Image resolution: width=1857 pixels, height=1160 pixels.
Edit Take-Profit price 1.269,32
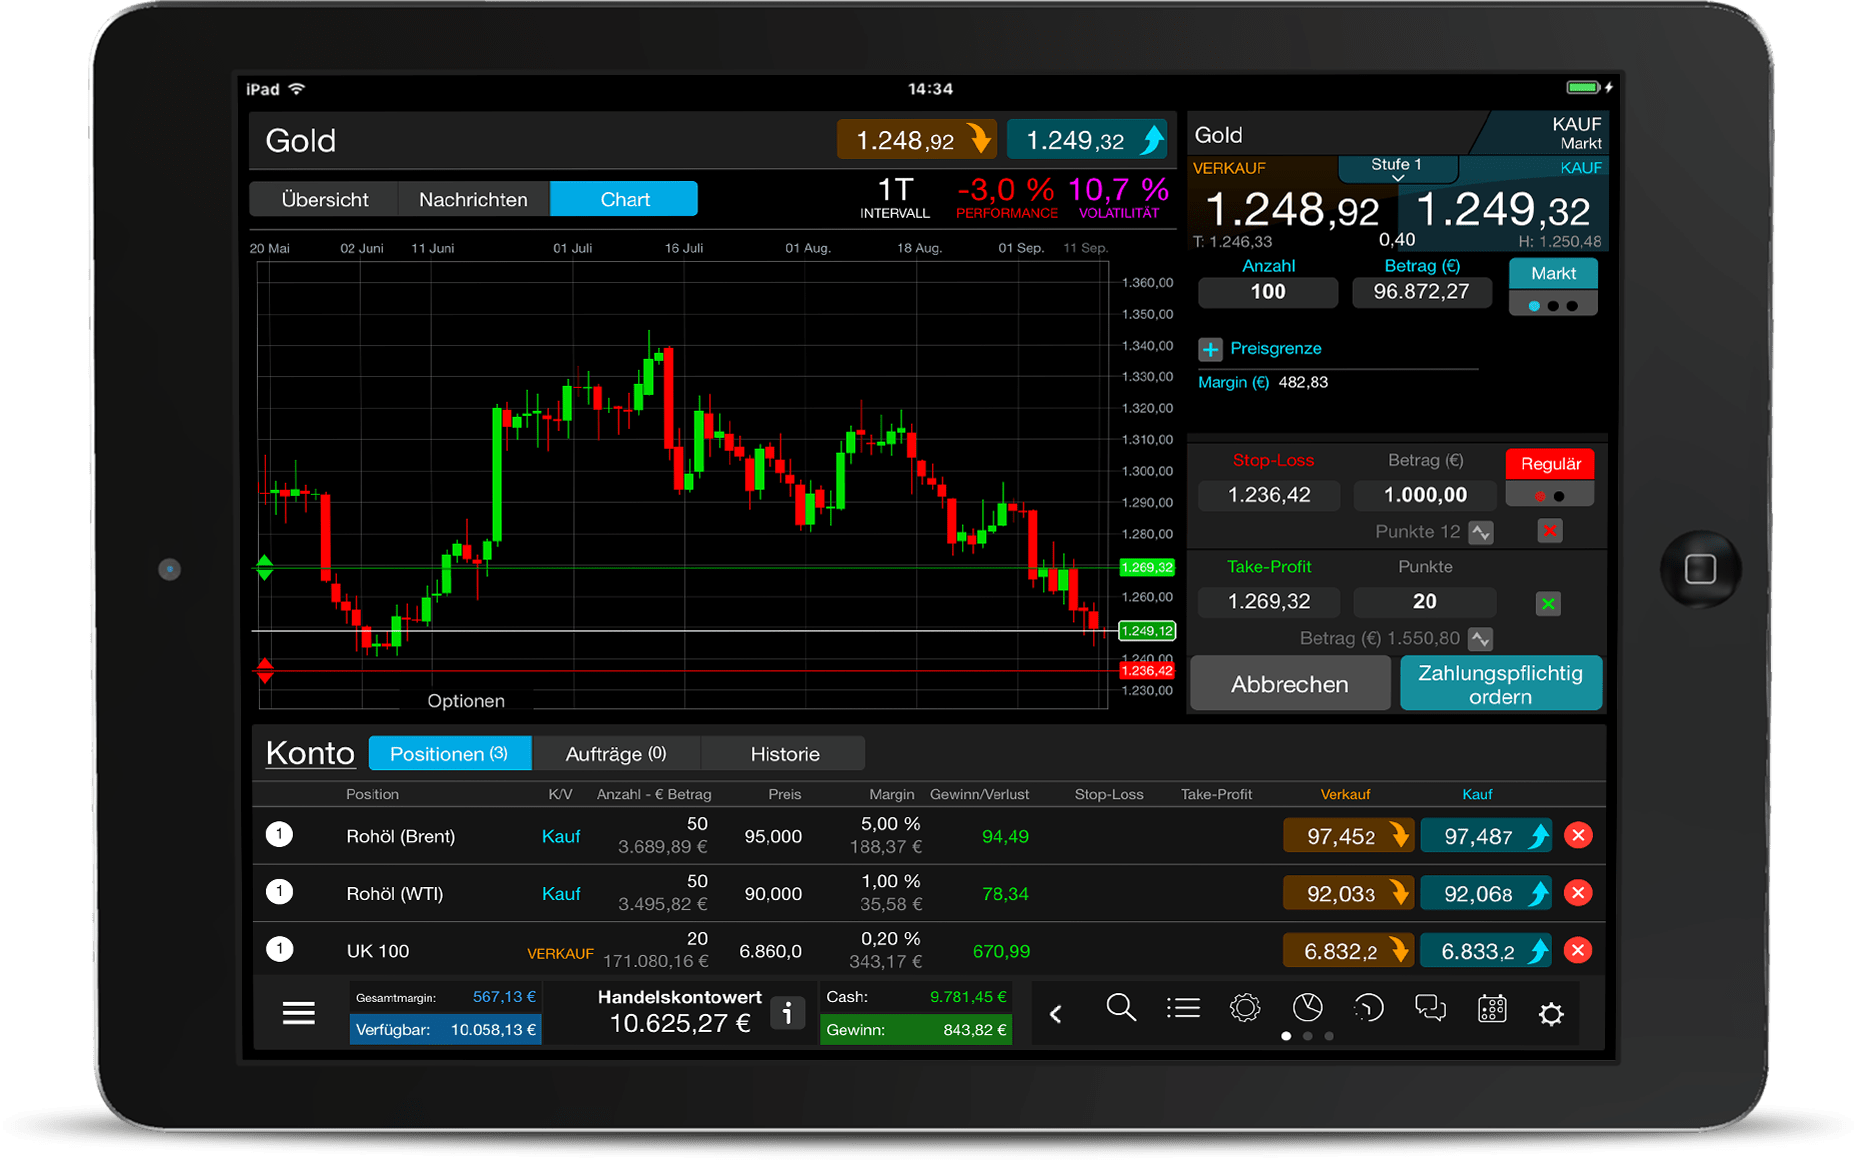[1269, 602]
